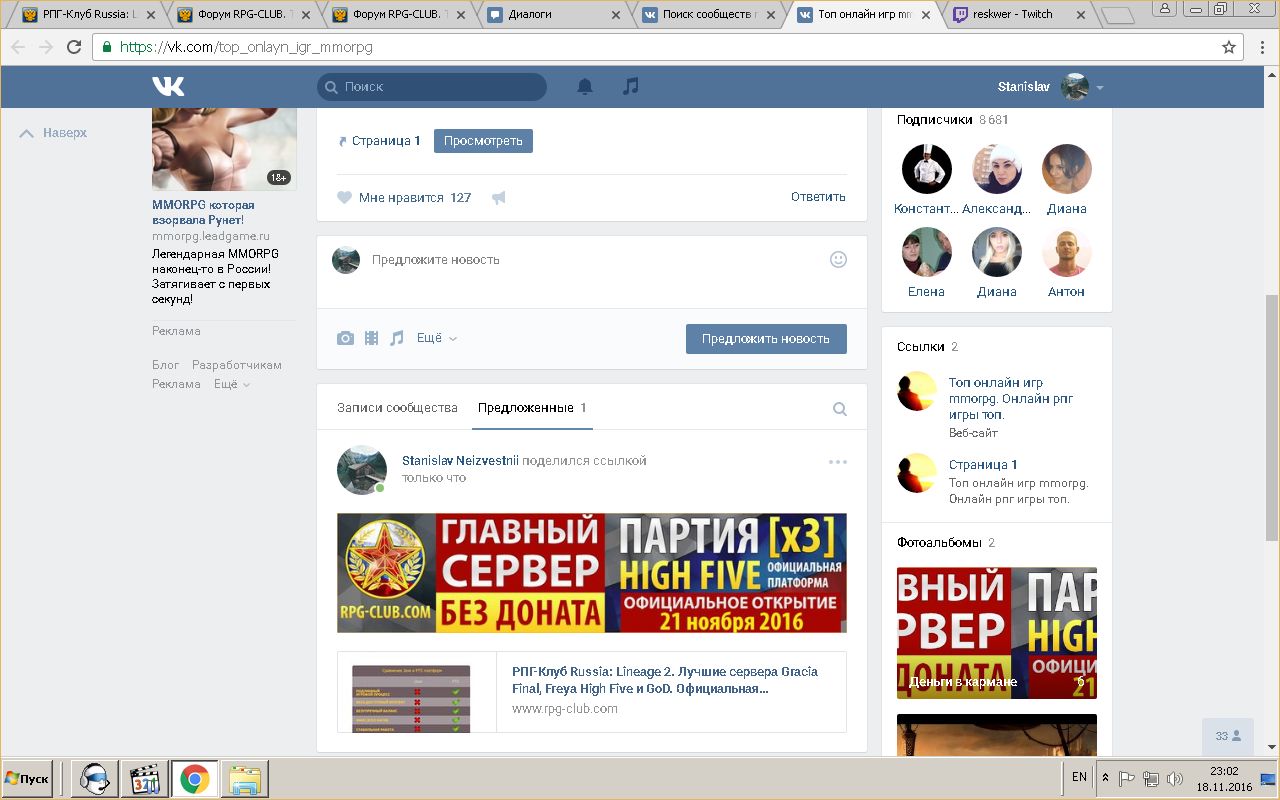This screenshot has height=800, width=1280.
Task: Click the Просмотреть button
Action: [x=483, y=141]
